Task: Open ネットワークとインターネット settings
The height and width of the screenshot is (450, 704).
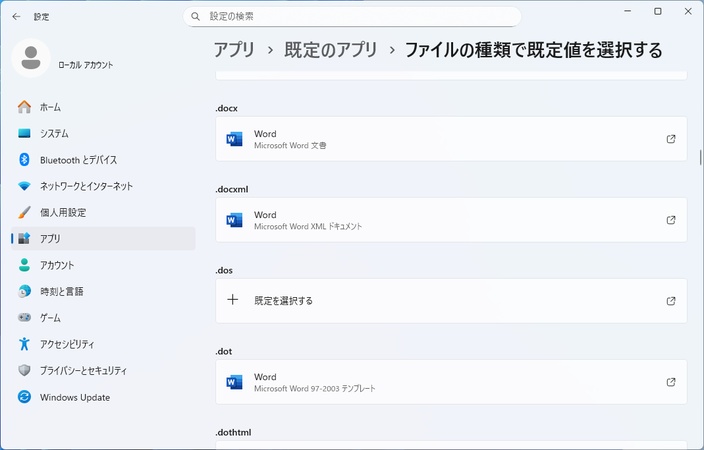Action: 103,186
